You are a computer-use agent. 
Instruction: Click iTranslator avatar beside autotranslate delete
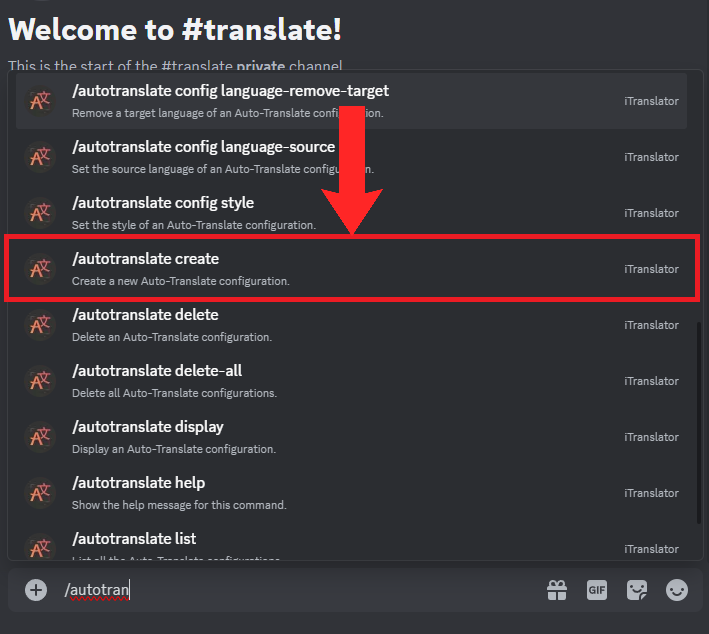pyautogui.click(x=41, y=325)
